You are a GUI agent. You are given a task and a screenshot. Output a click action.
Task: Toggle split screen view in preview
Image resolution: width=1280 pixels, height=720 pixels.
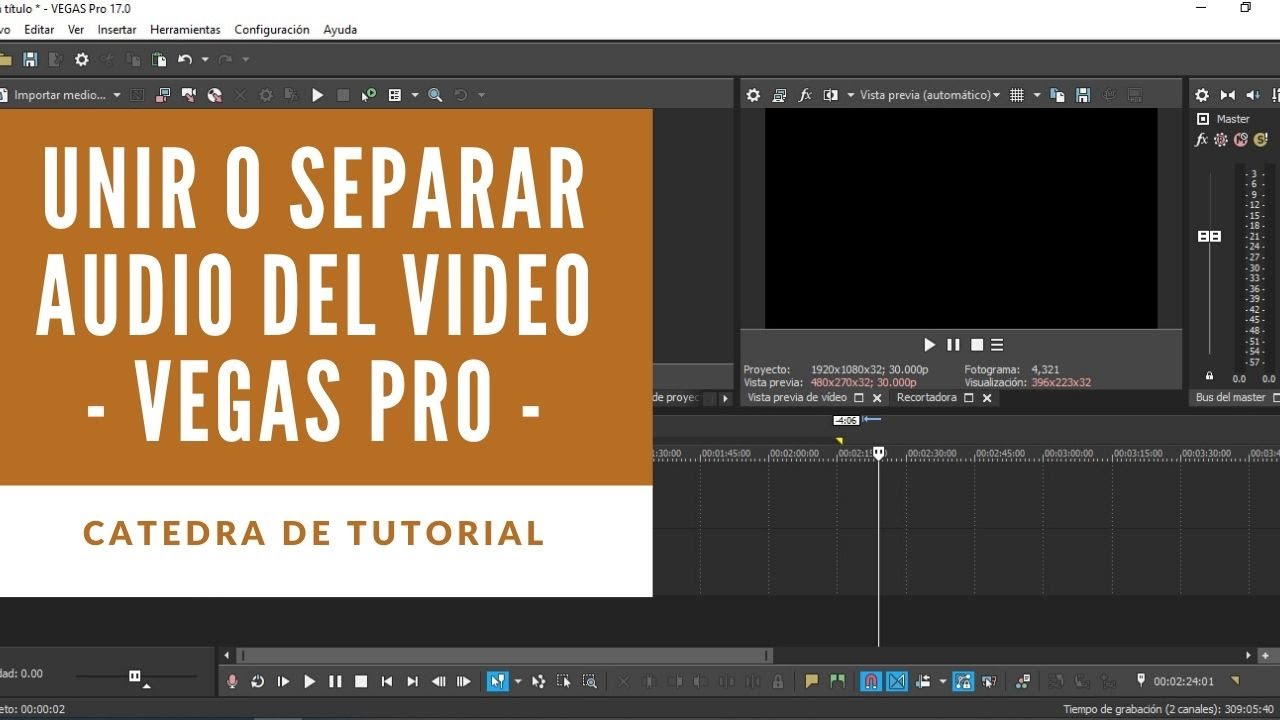[x=830, y=95]
